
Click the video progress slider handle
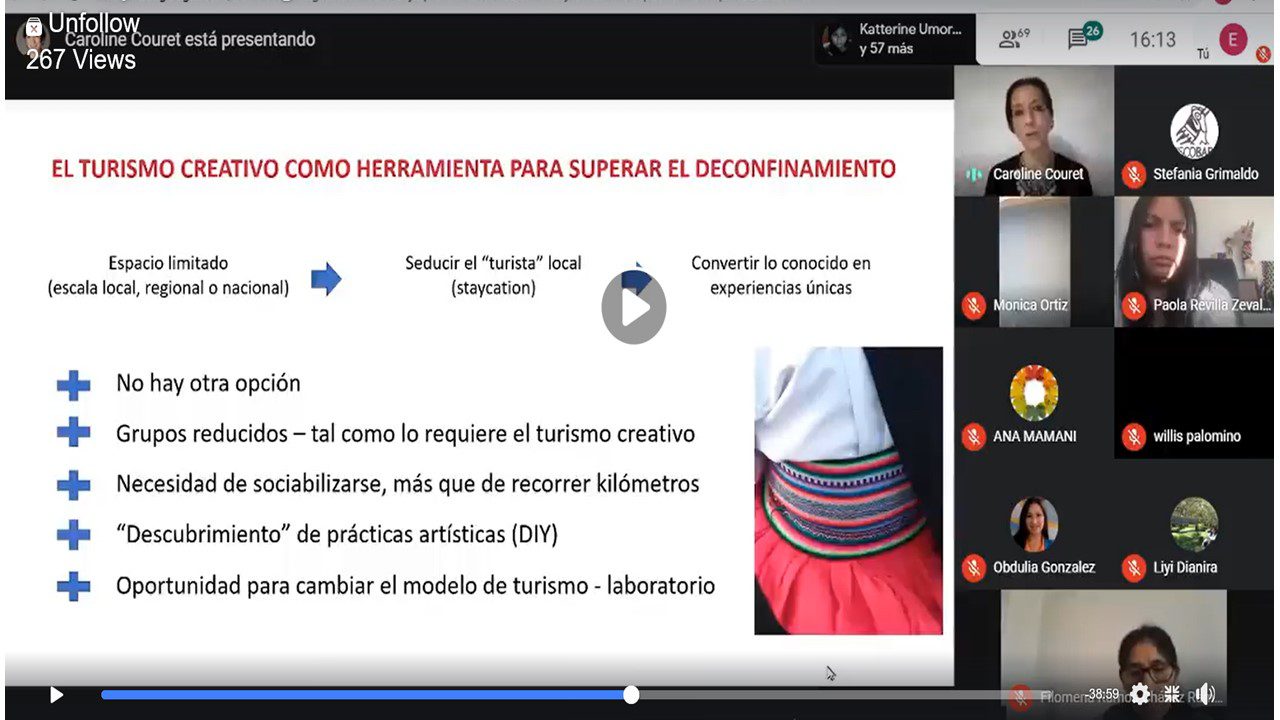point(631,695)
